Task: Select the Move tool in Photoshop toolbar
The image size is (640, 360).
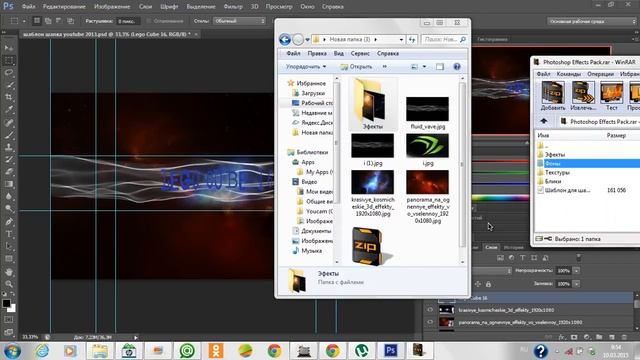Action: coord(9,48)
